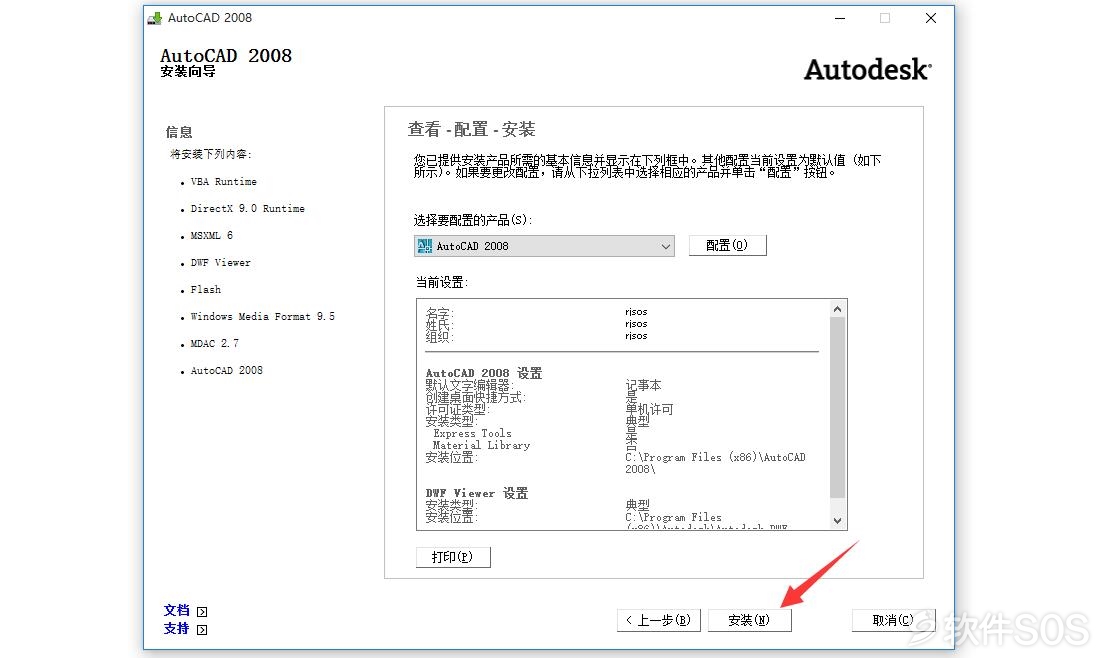Viewport: 1106px width, 658px height.
Task: Expand the product selection dropdown arrow
Action: pos(665,246)
